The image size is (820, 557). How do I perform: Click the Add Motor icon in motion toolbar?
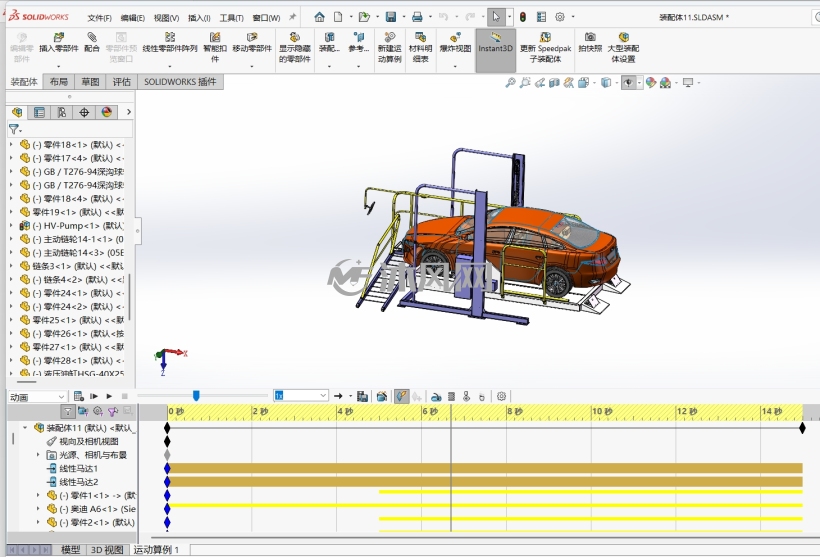[x=436, y=396]
